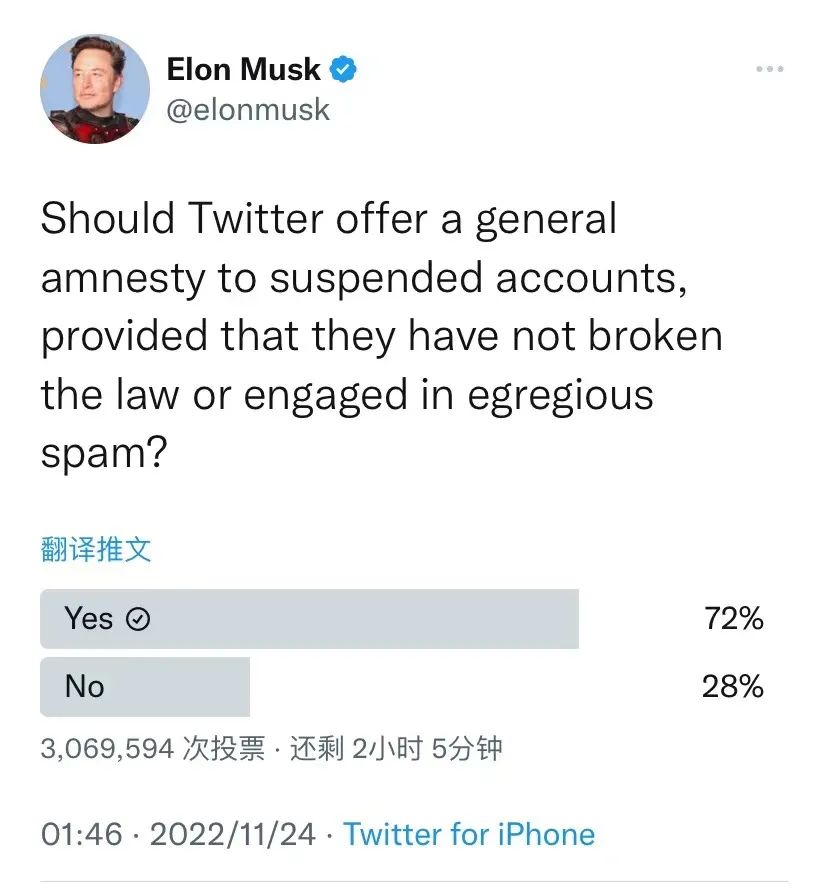
Task: Click the word "egregious" in the tweet
Action: [560, 395]
